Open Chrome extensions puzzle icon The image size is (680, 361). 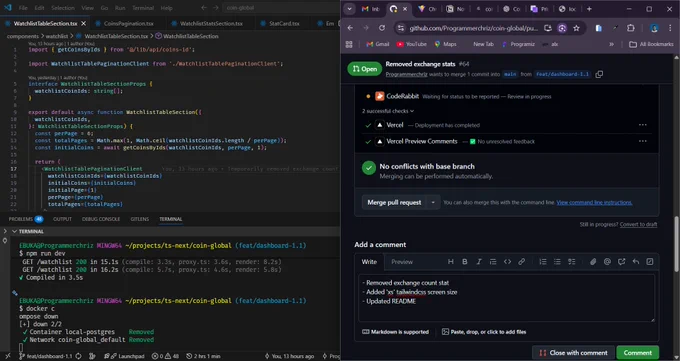(x=631, y=28)
